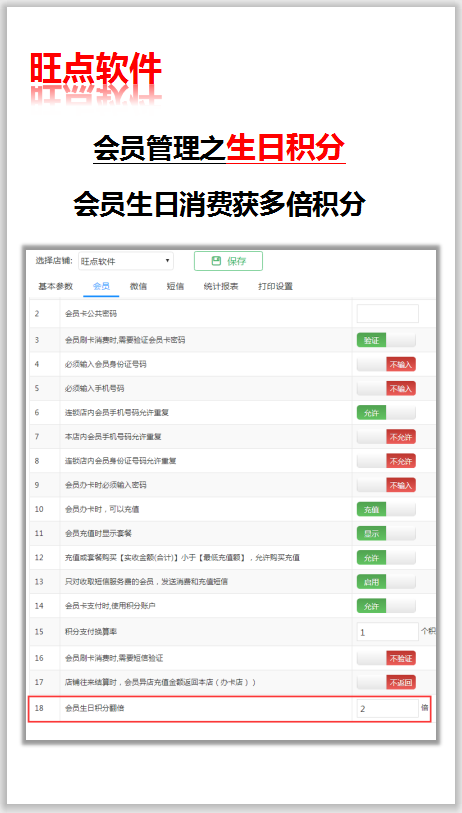Toggle 会员充值时显示套餐 switch
462x813 pixels.
(x=386, y=533)
